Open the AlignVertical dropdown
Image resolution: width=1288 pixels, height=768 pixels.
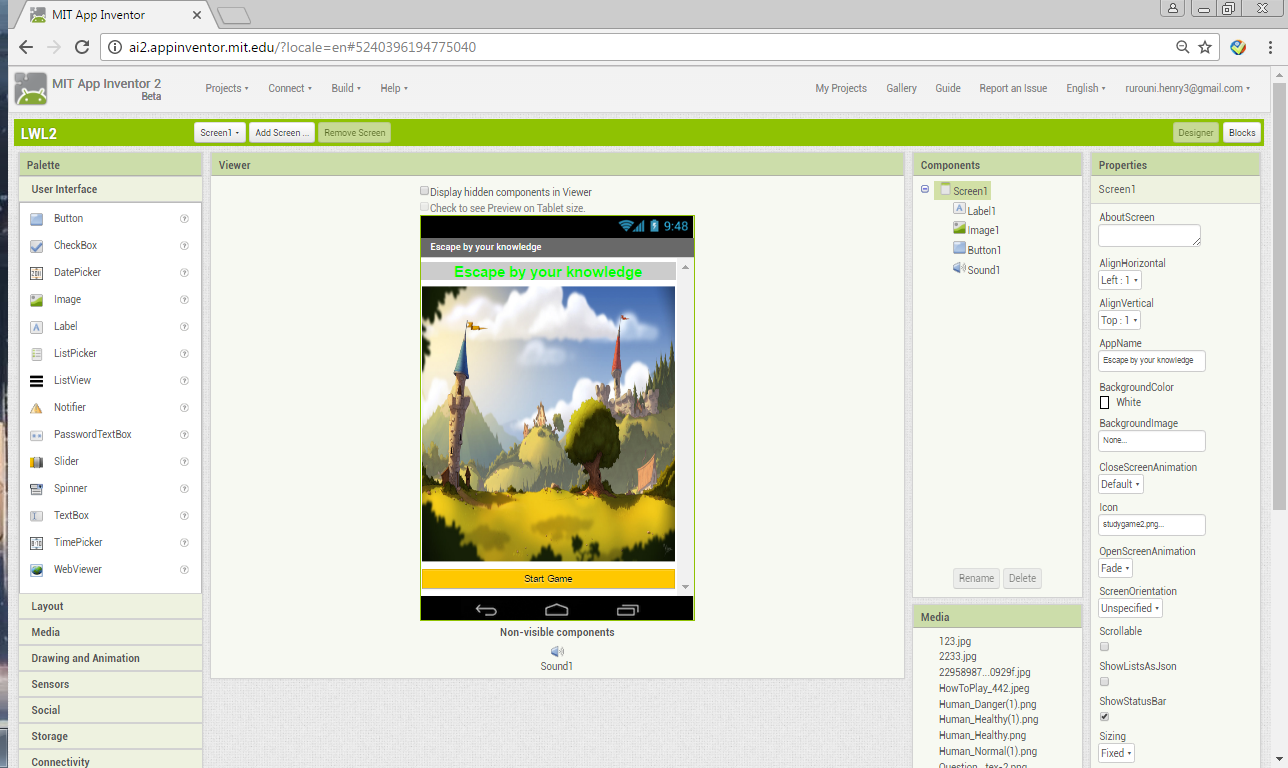1120,320
